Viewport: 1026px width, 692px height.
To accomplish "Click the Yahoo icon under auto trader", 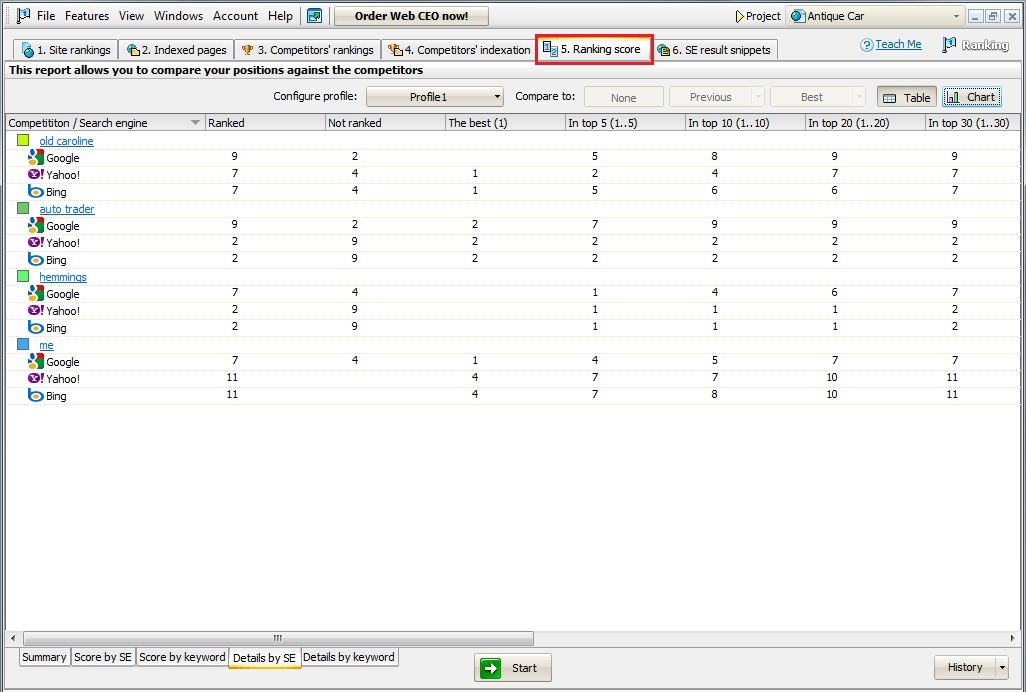I will [36, 242].
